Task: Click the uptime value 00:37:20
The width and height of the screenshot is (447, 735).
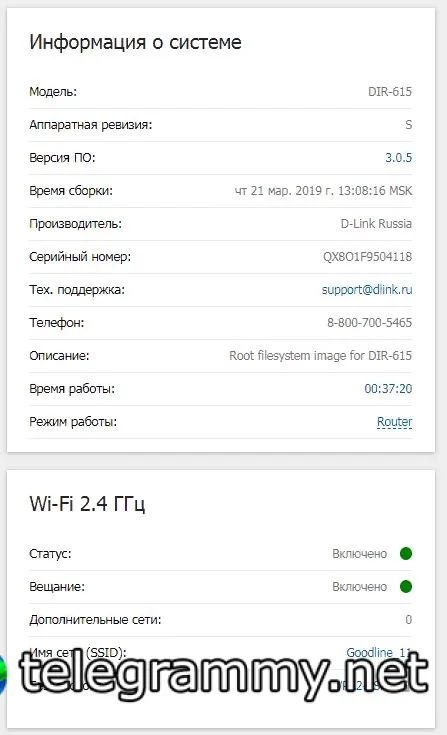Action: point(388,389)
